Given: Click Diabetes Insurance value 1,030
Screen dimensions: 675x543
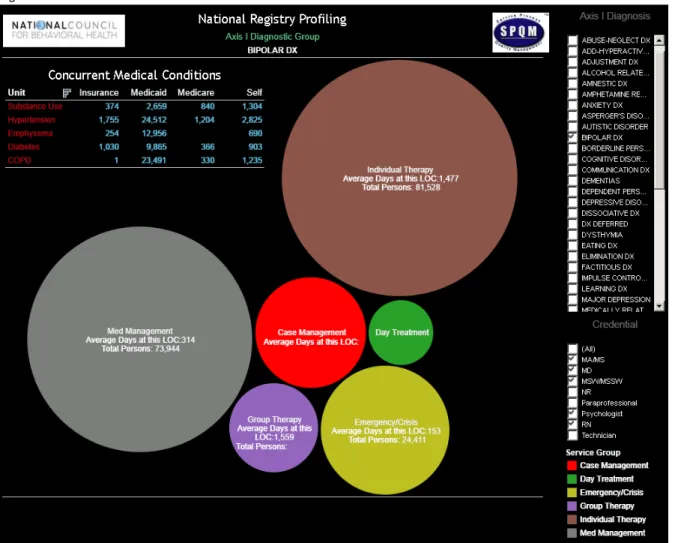Looking at the screenshot, I should [109, 147].
